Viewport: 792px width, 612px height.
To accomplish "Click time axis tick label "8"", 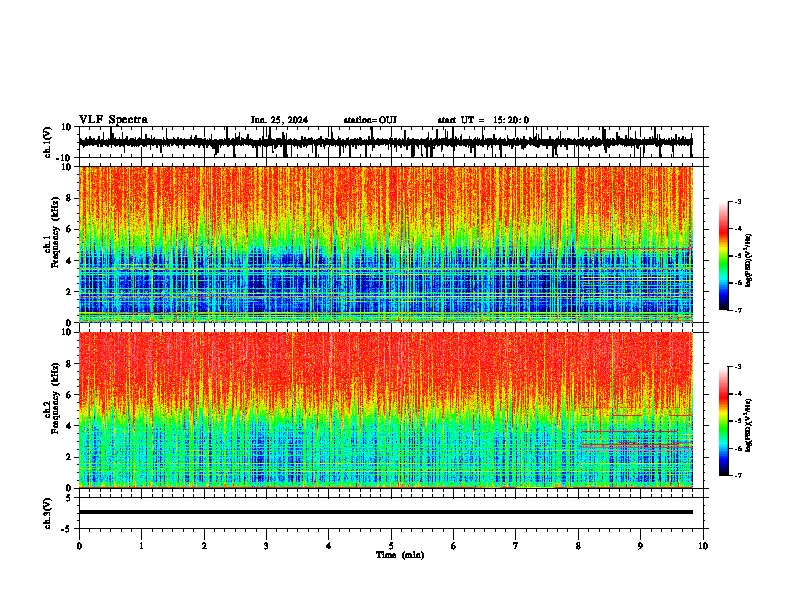I will [578, 546].
